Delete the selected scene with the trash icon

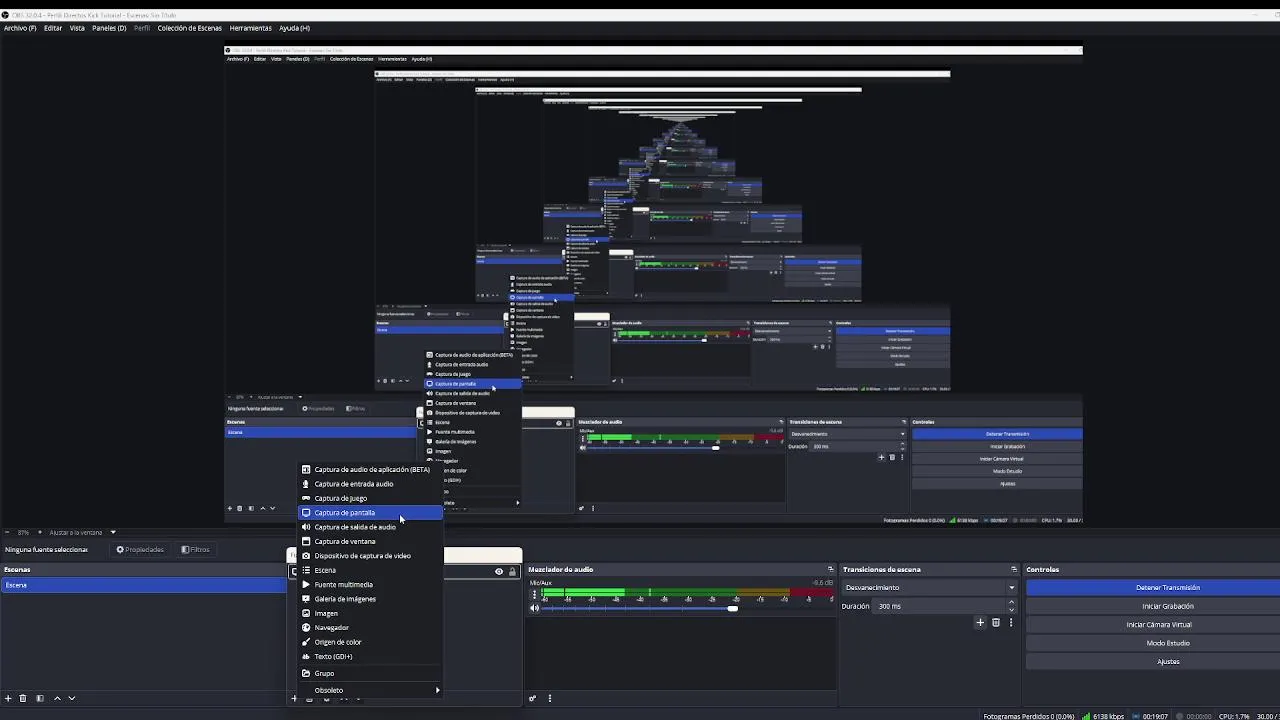pos(23,698)
